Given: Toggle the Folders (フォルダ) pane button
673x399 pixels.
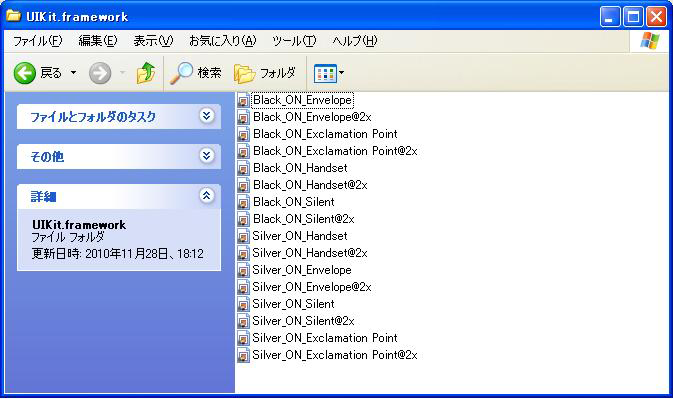Looking at the screenshot, I should 265,73.
